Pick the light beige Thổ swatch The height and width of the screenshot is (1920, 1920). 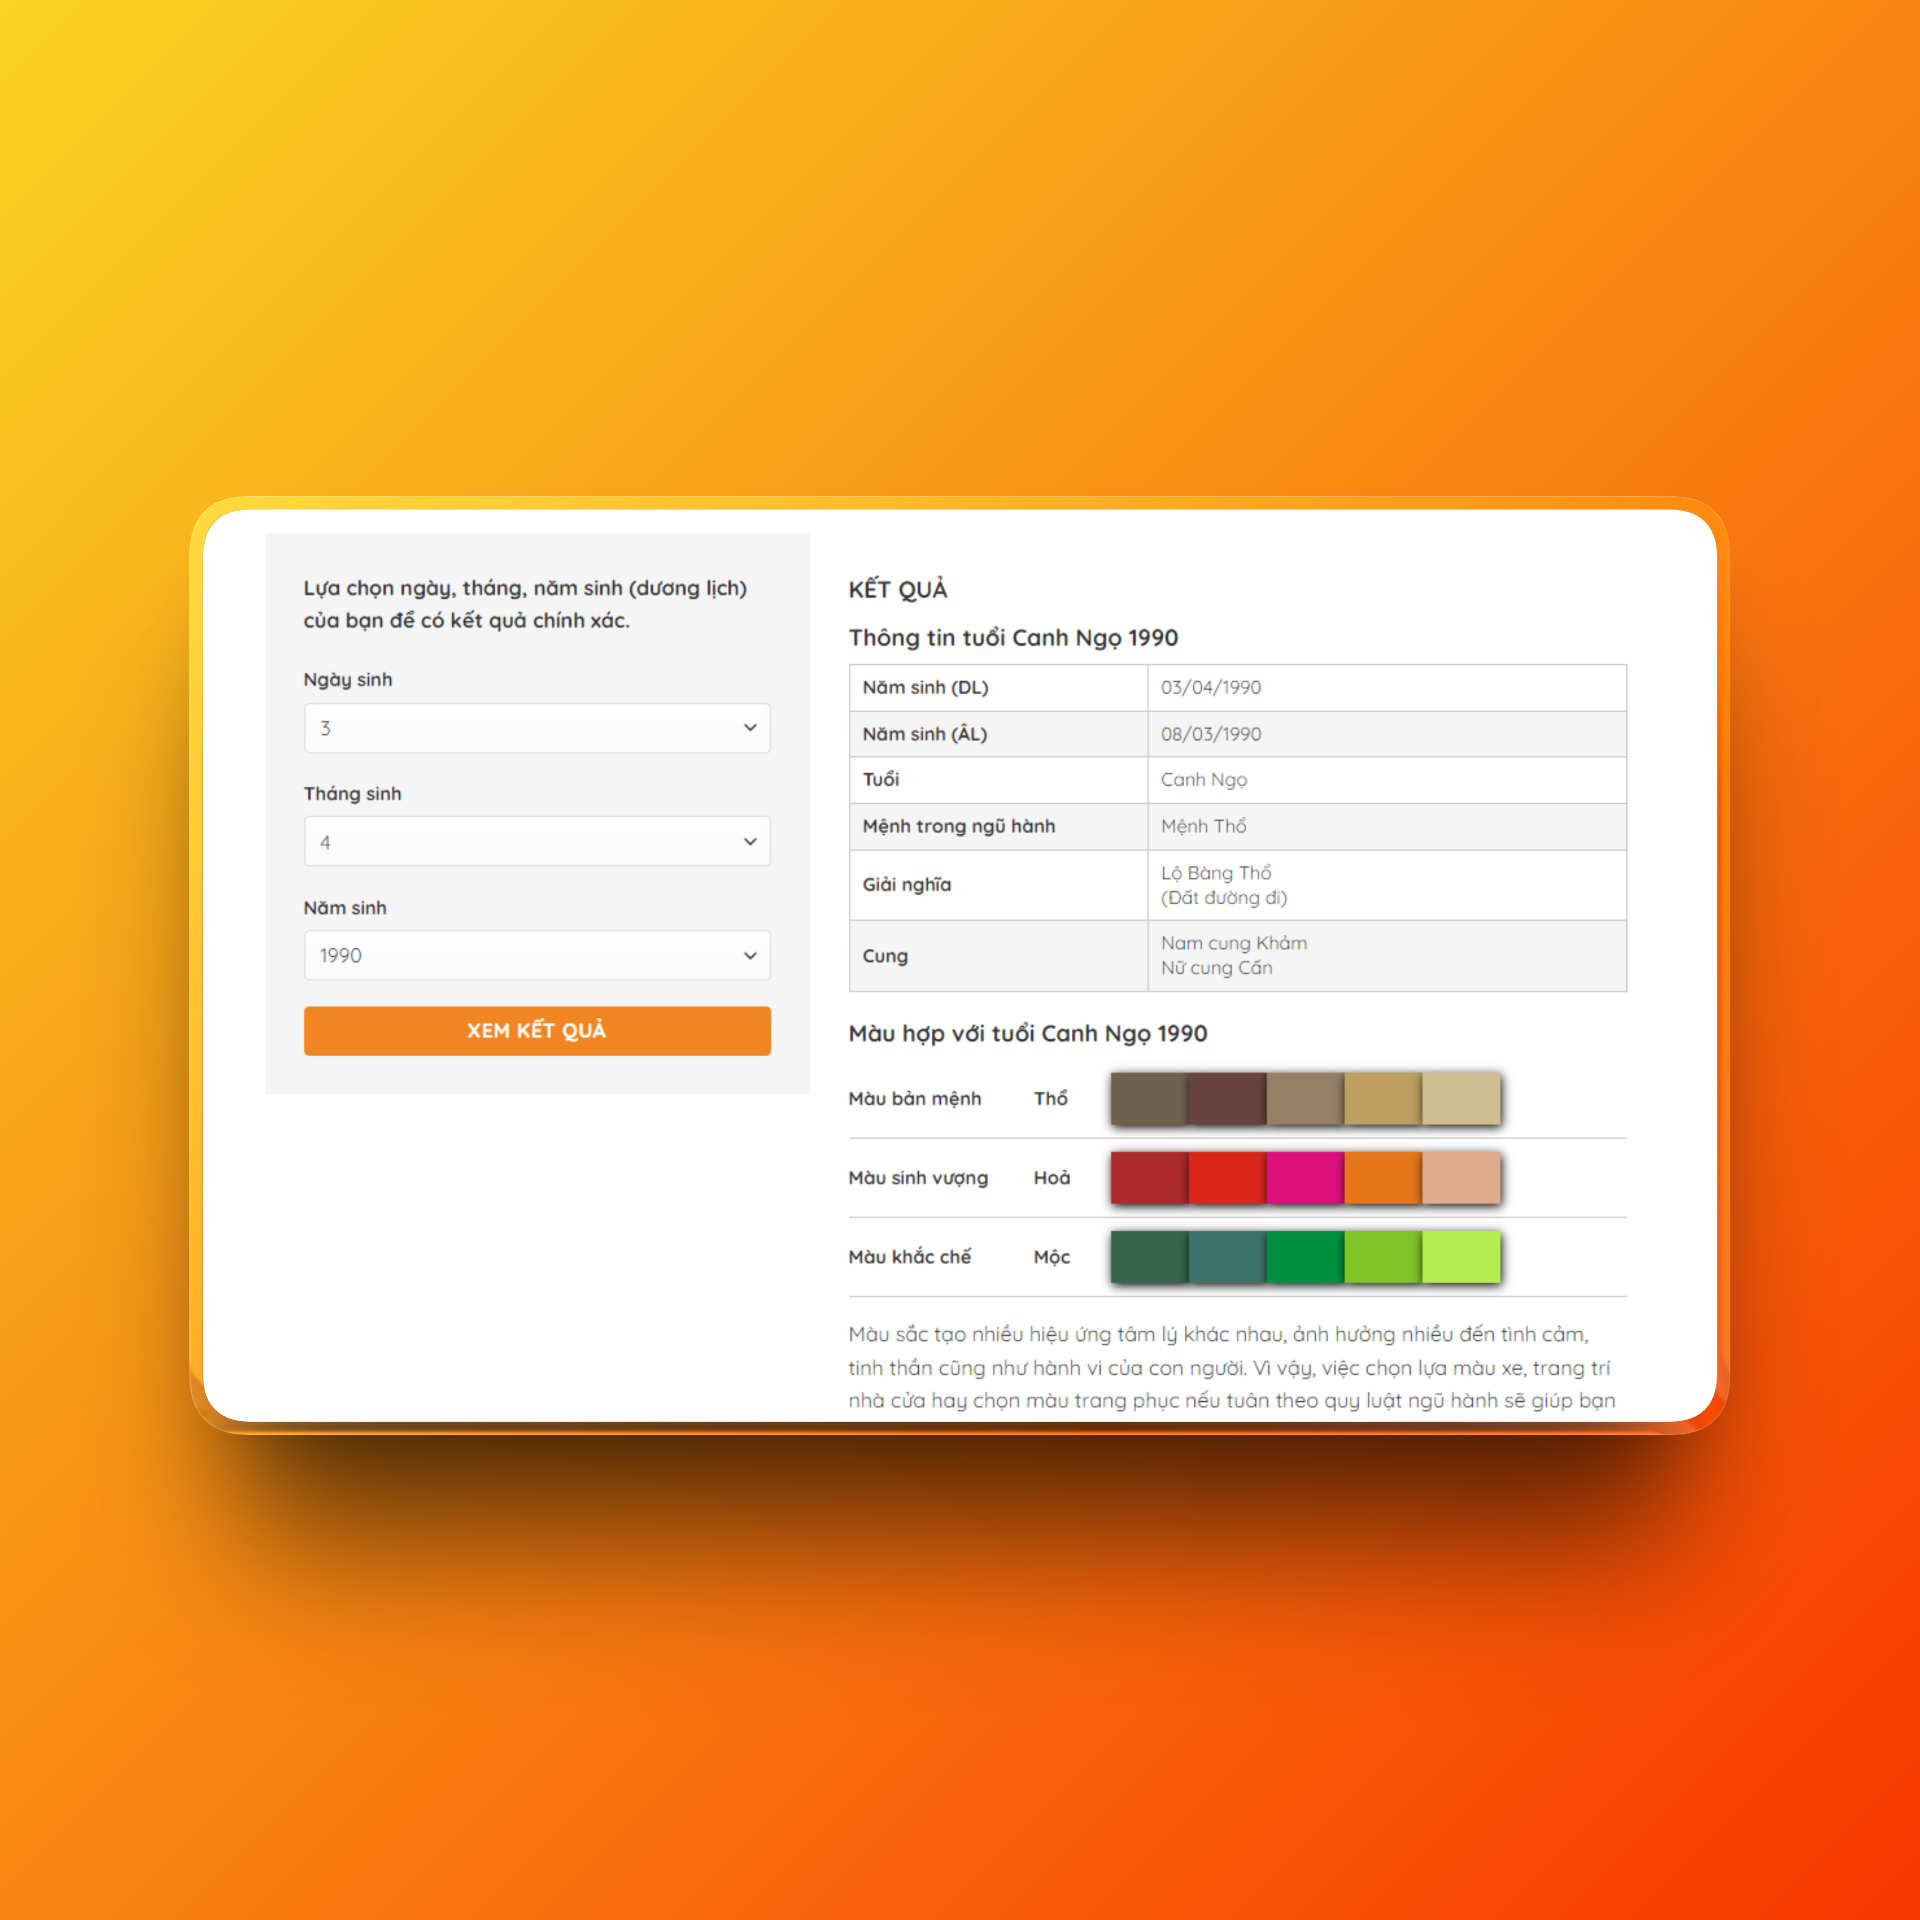[1461, 1098]
